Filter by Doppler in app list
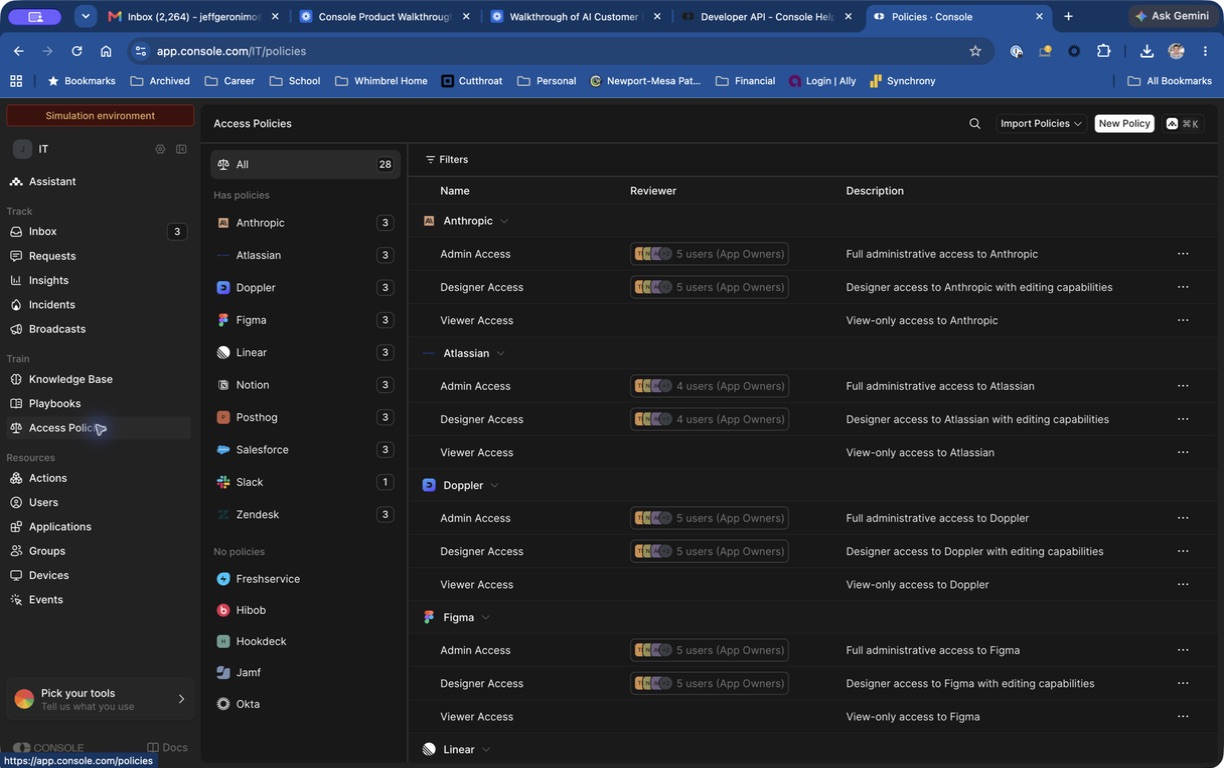The width and height of the screenshot is (1224, 768). (x=305, y=287)
